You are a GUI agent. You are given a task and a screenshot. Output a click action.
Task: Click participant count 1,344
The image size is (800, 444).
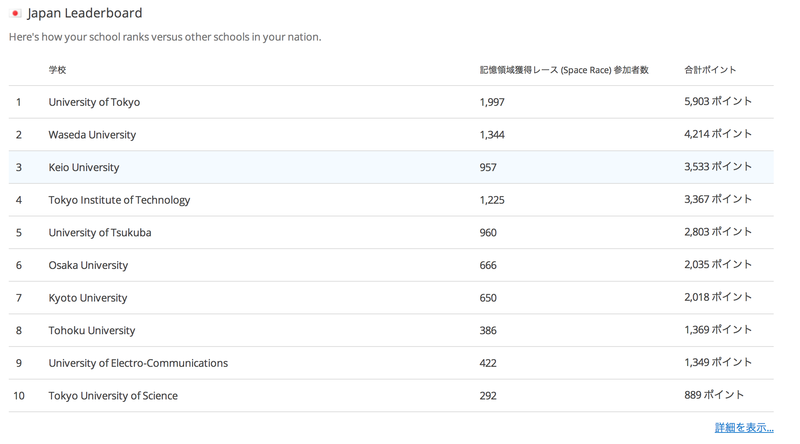click(x=492, y=135)
